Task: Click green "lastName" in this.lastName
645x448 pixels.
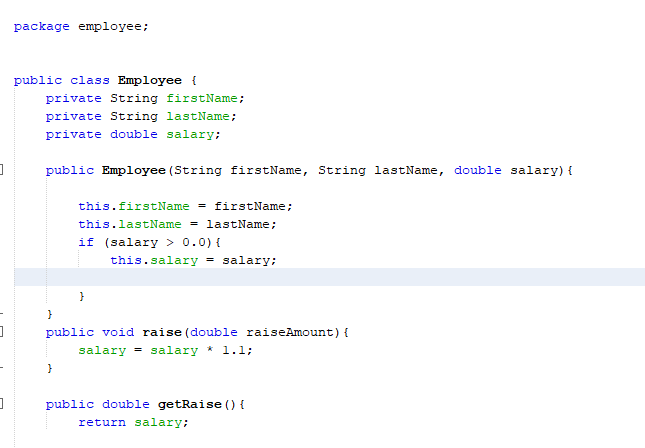Action: [150, 224]
